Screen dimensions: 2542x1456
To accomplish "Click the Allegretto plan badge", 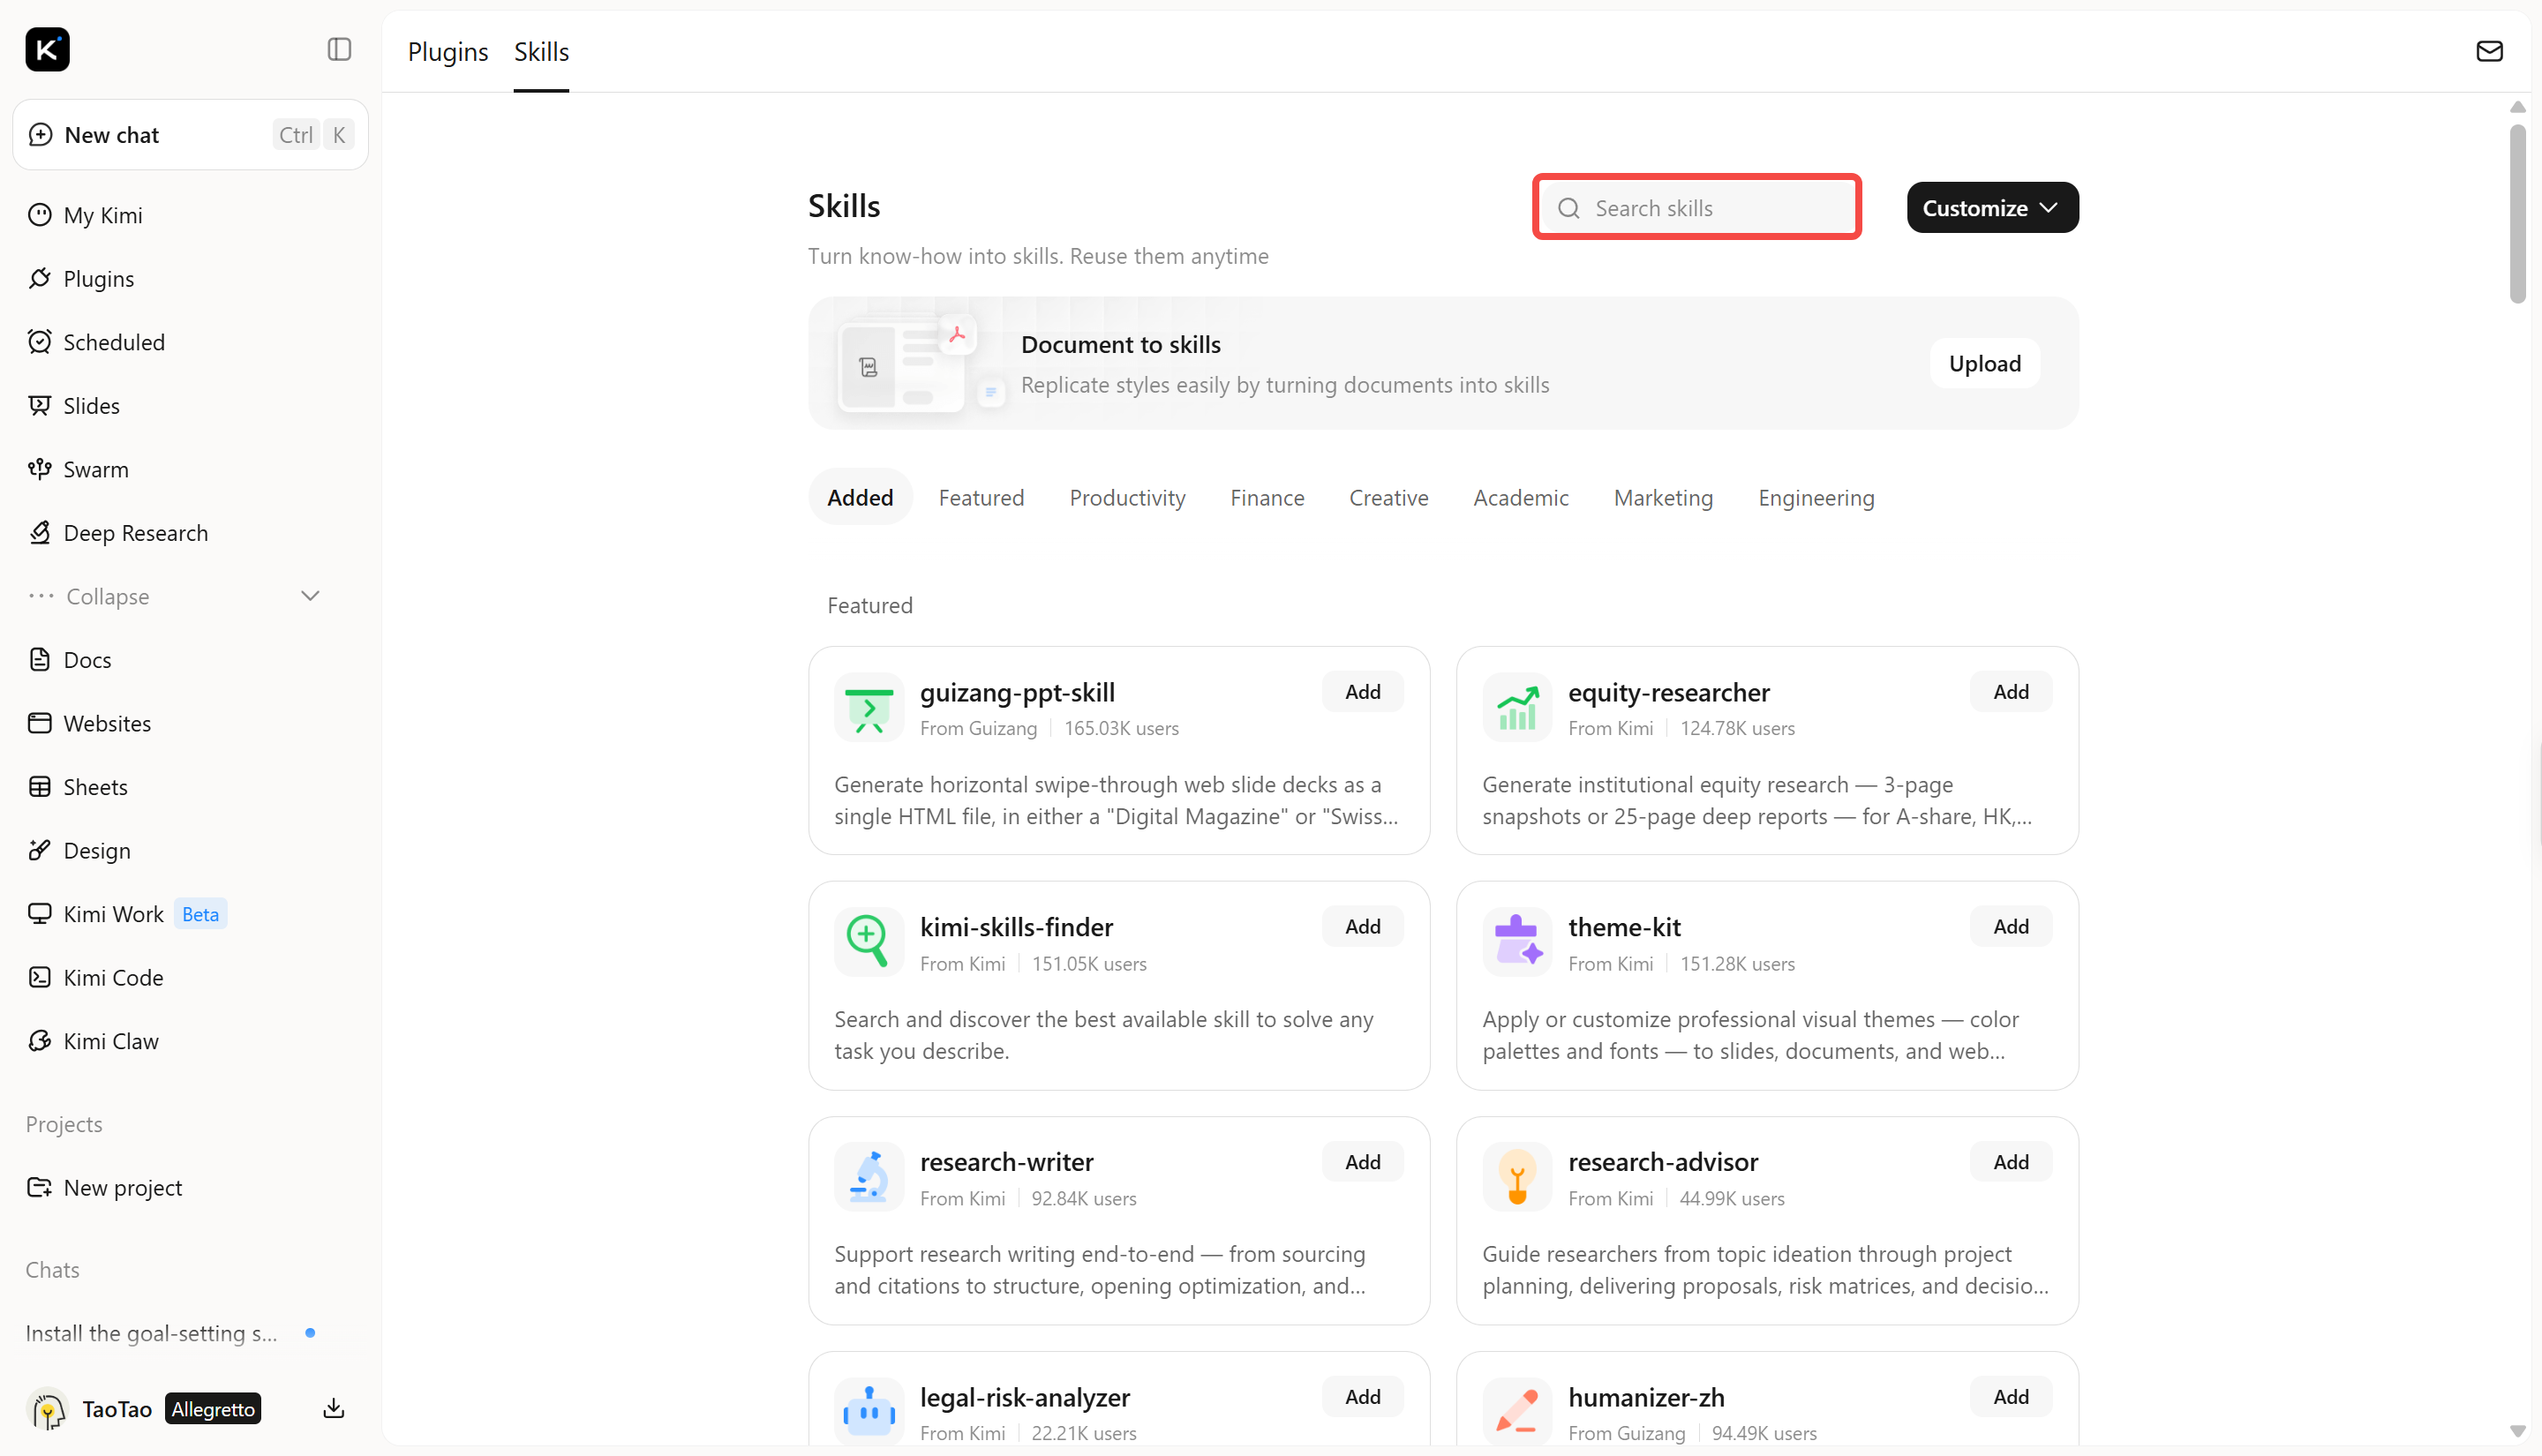I will 213,1409.
